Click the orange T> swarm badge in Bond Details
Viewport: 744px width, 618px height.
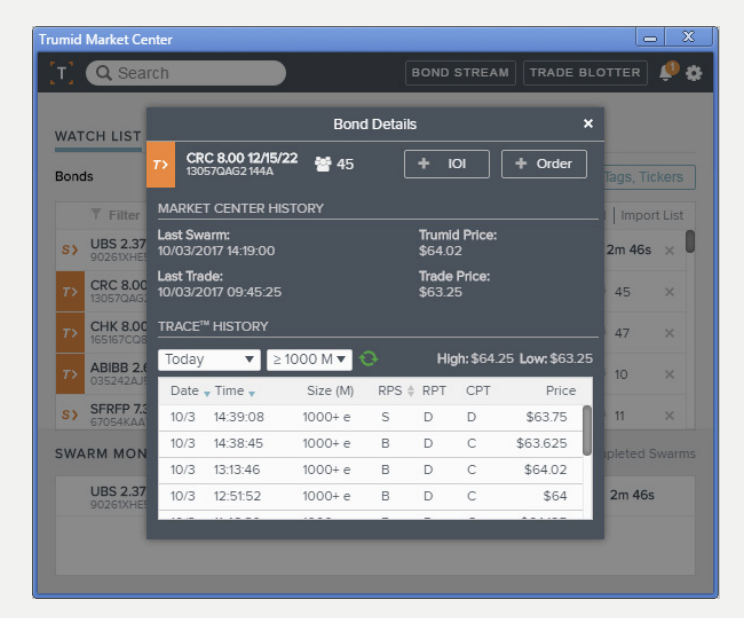click(160, 164)
